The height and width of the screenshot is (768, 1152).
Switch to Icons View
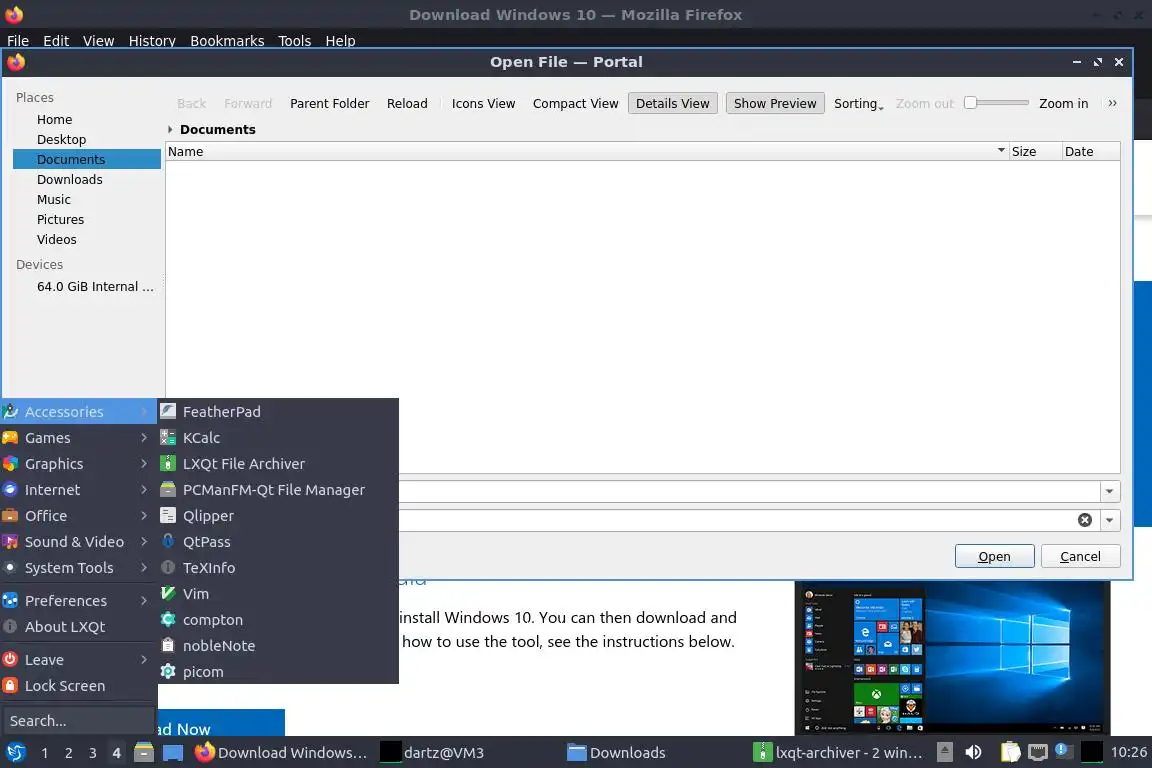click(483, 104)
